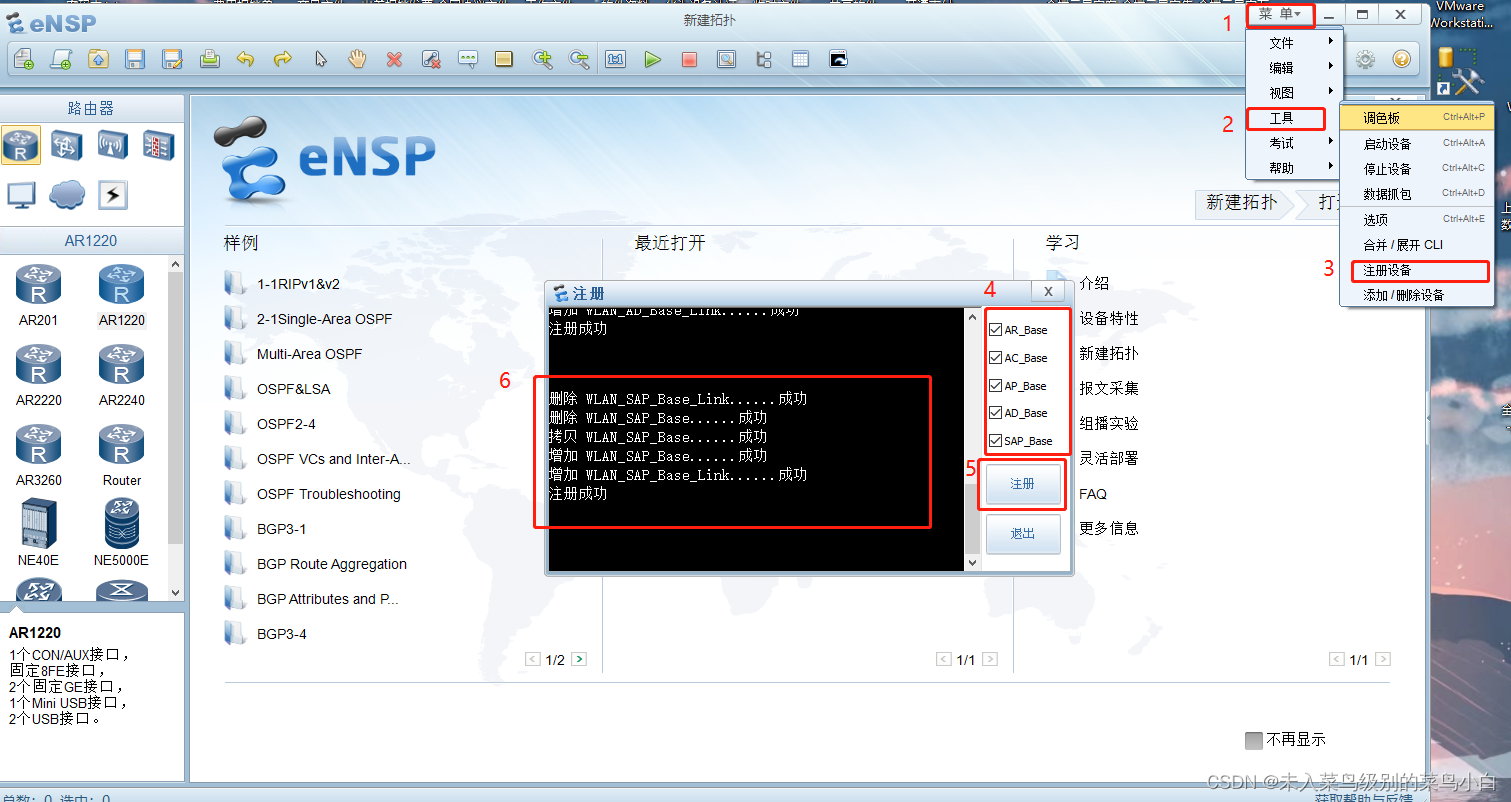Expand the 视图 submenu
The image size is (1511, 802).
1295,93
